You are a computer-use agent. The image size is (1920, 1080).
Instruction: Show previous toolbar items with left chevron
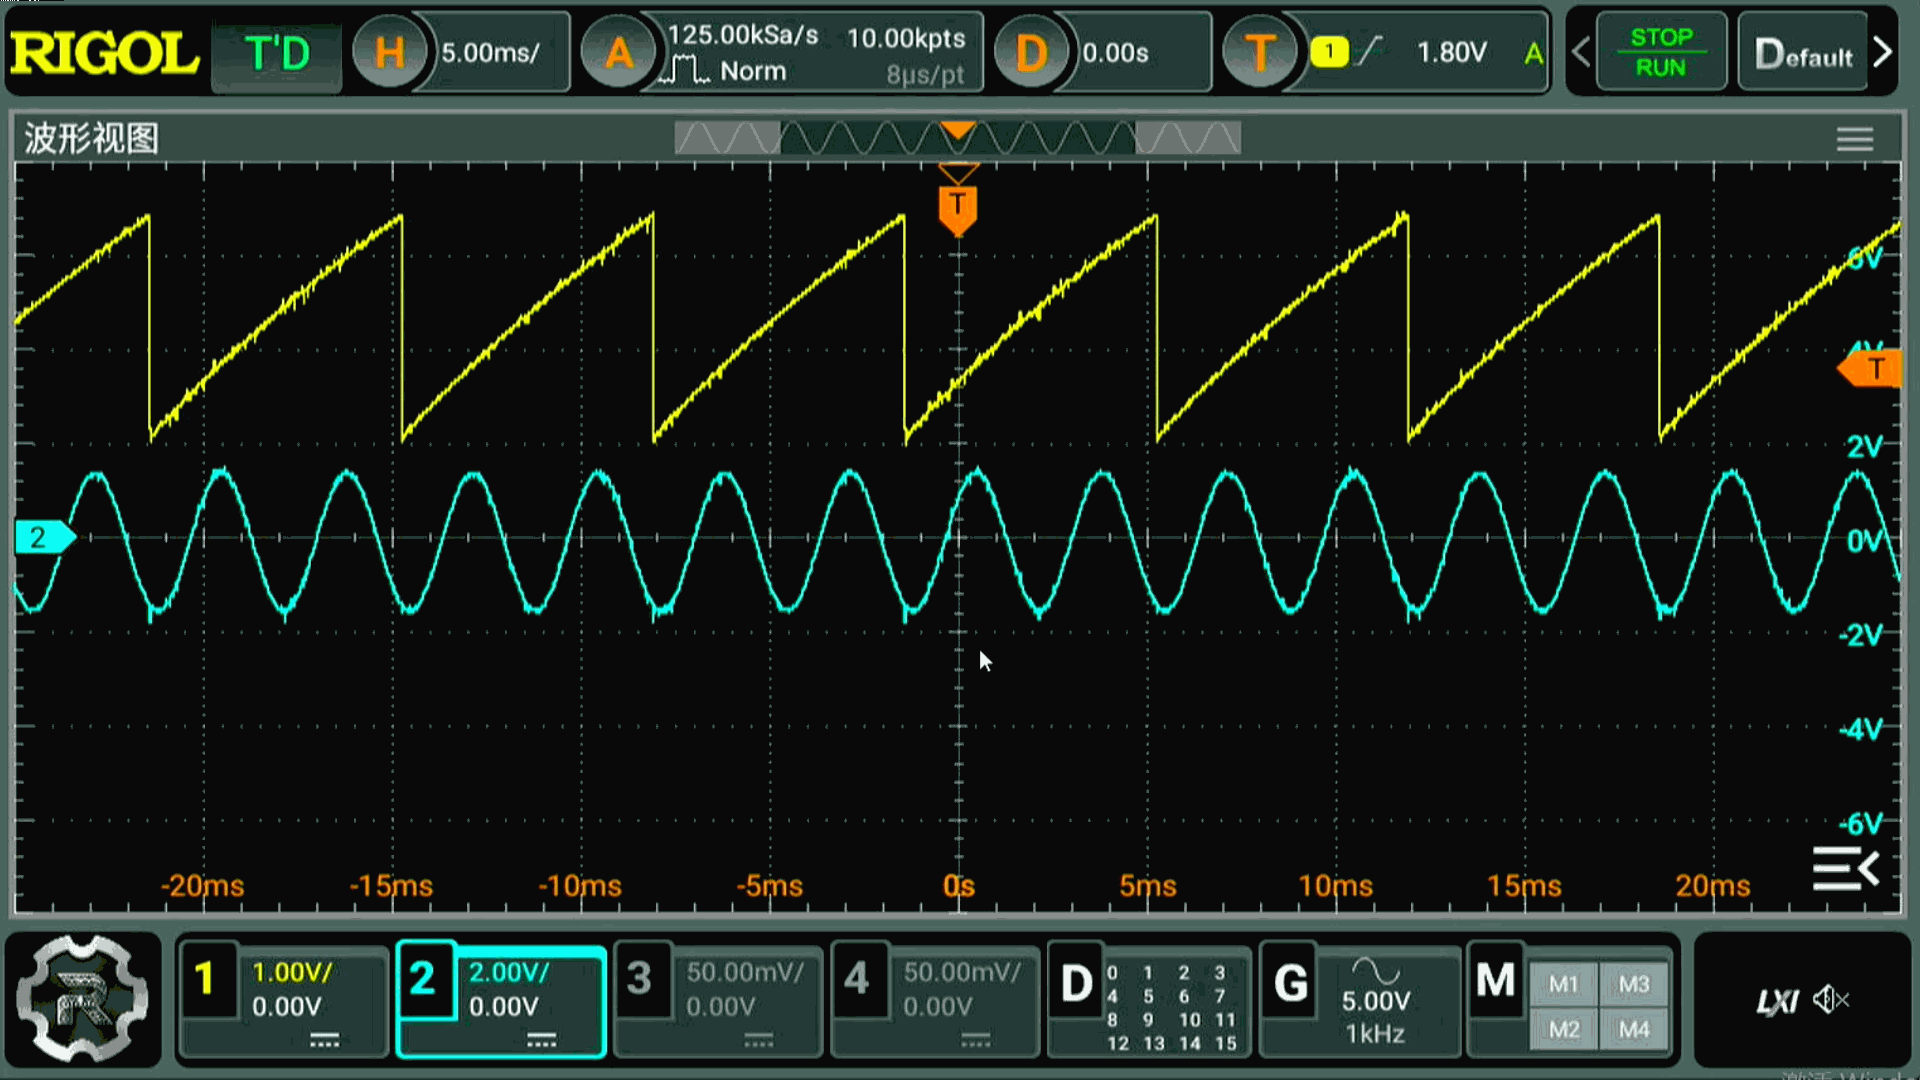[x=1581, y=52]
